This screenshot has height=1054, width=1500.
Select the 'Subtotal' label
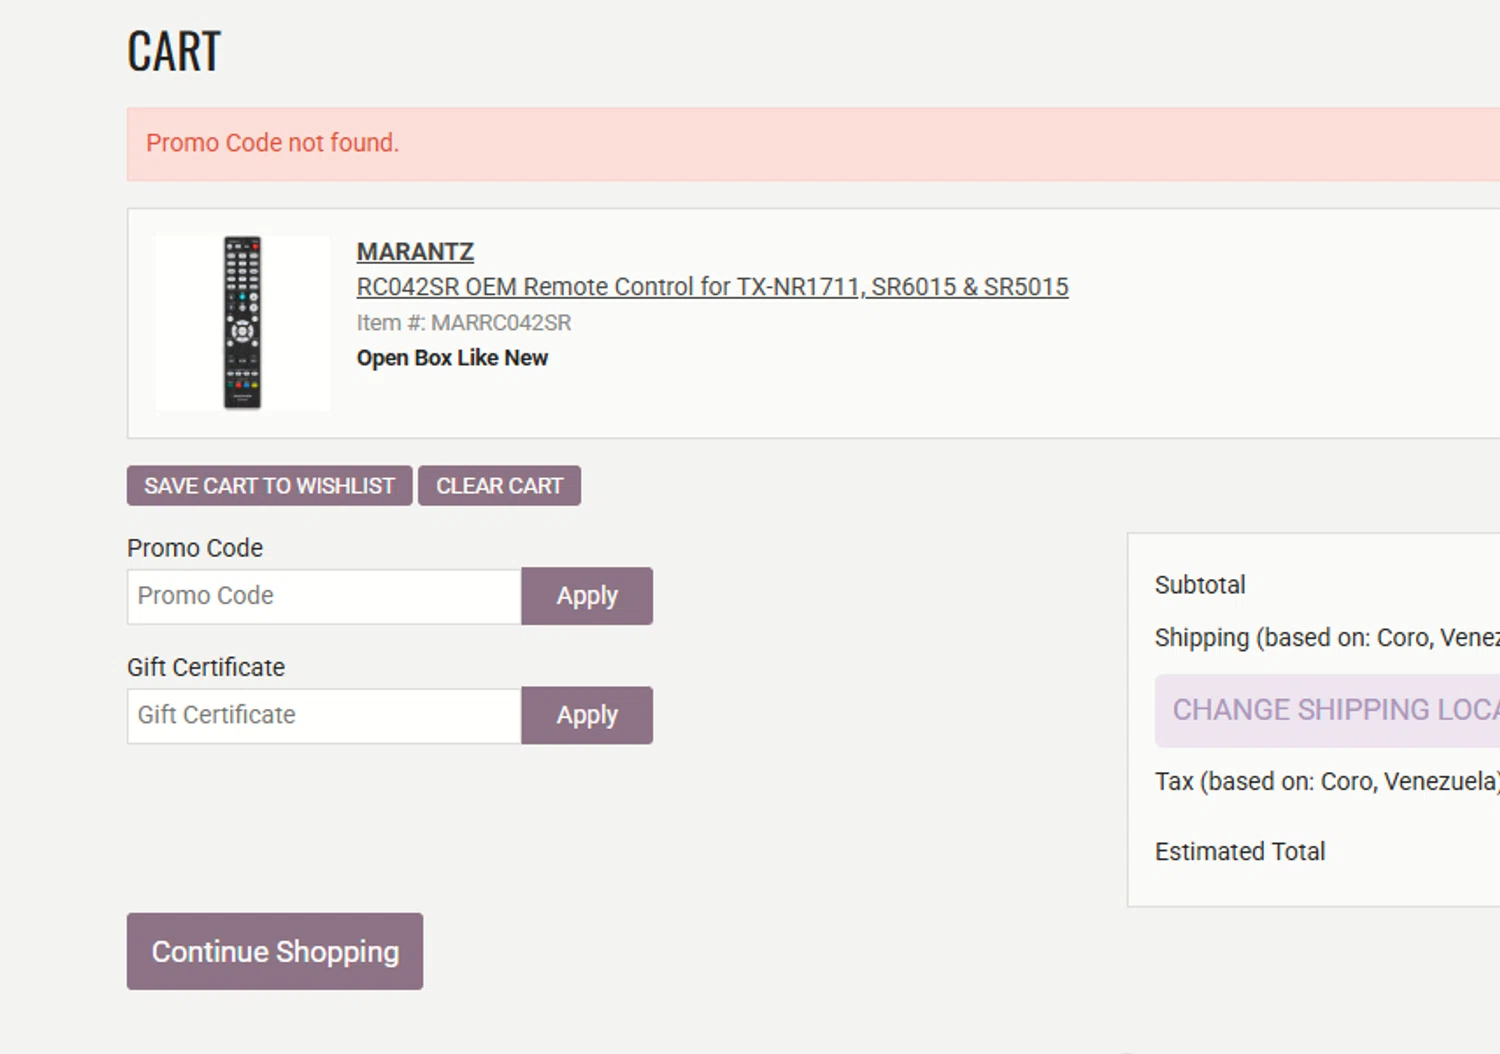coord(1200,585)
